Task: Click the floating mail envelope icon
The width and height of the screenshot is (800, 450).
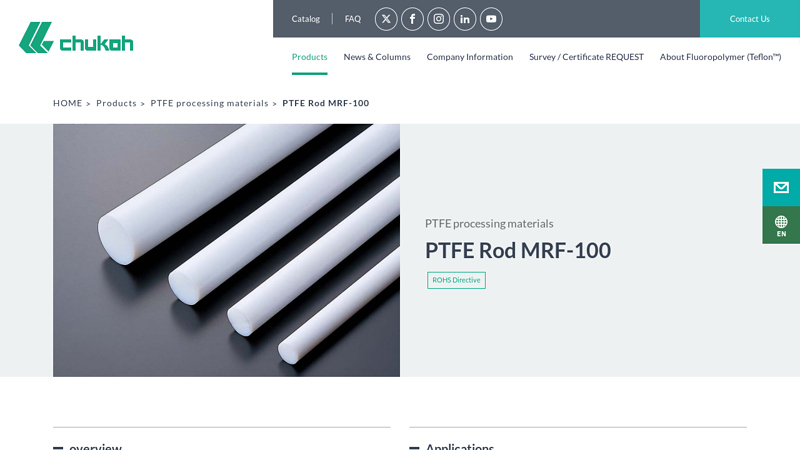Action: (781, 188)
